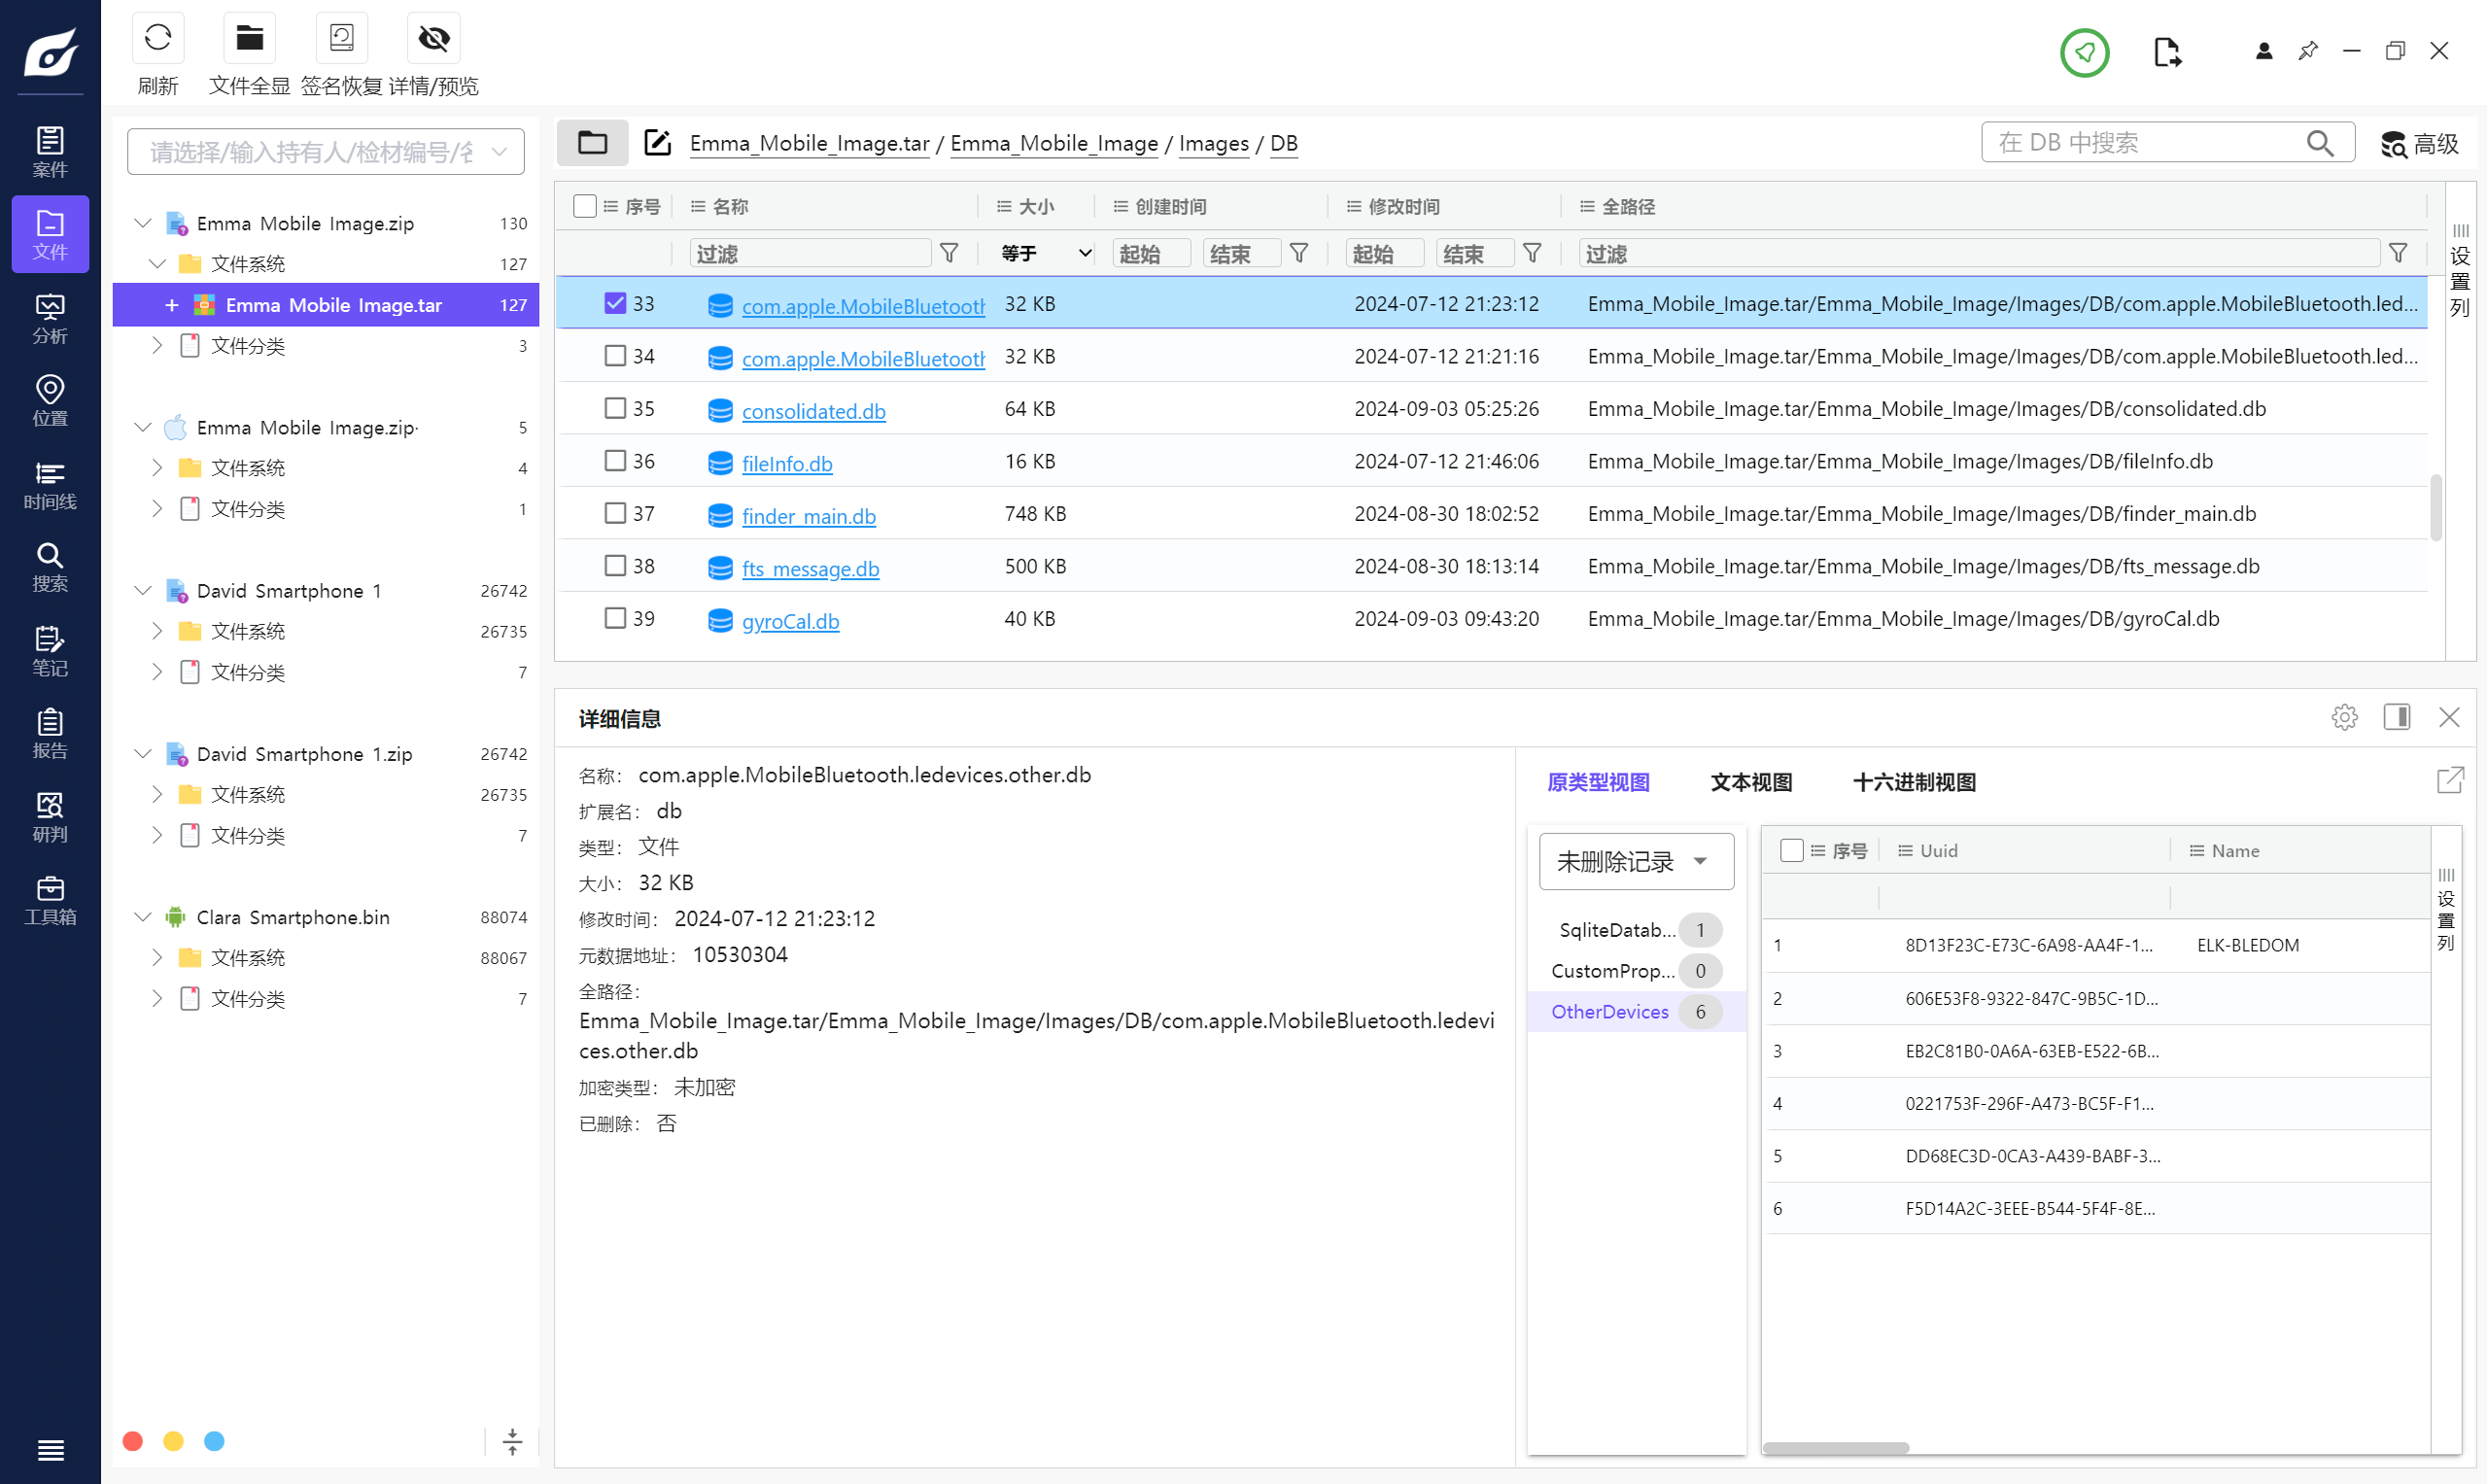This screenshot has height=1484, width=2487.
Task: Open the 等于 size filter dropdown
Action: tap(1045, 254)
